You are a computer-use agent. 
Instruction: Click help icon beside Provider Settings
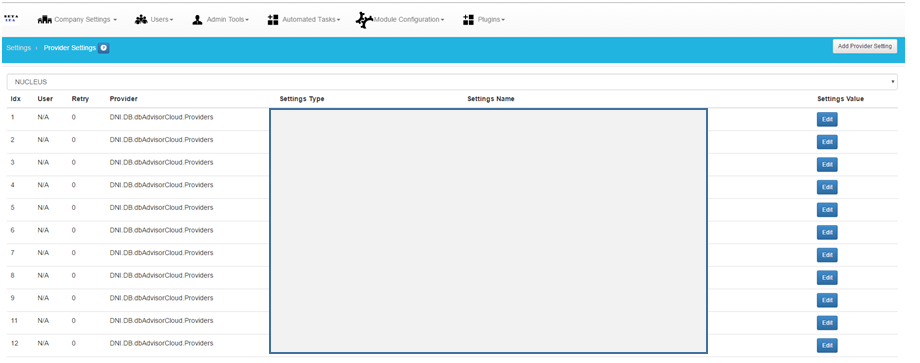click(x=104, y=48)
